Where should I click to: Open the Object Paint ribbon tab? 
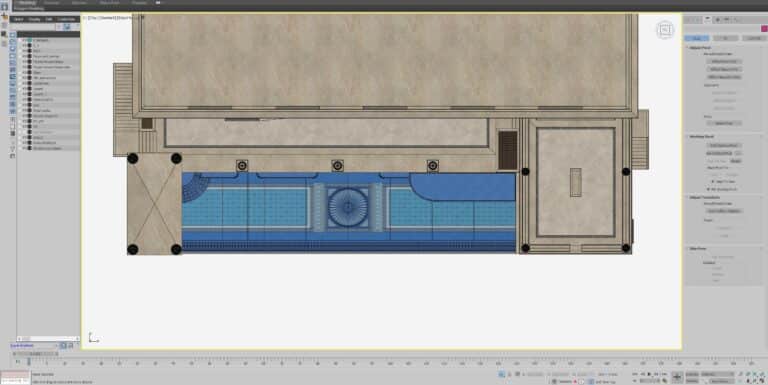pyautogui.click(x=109, y=3)
